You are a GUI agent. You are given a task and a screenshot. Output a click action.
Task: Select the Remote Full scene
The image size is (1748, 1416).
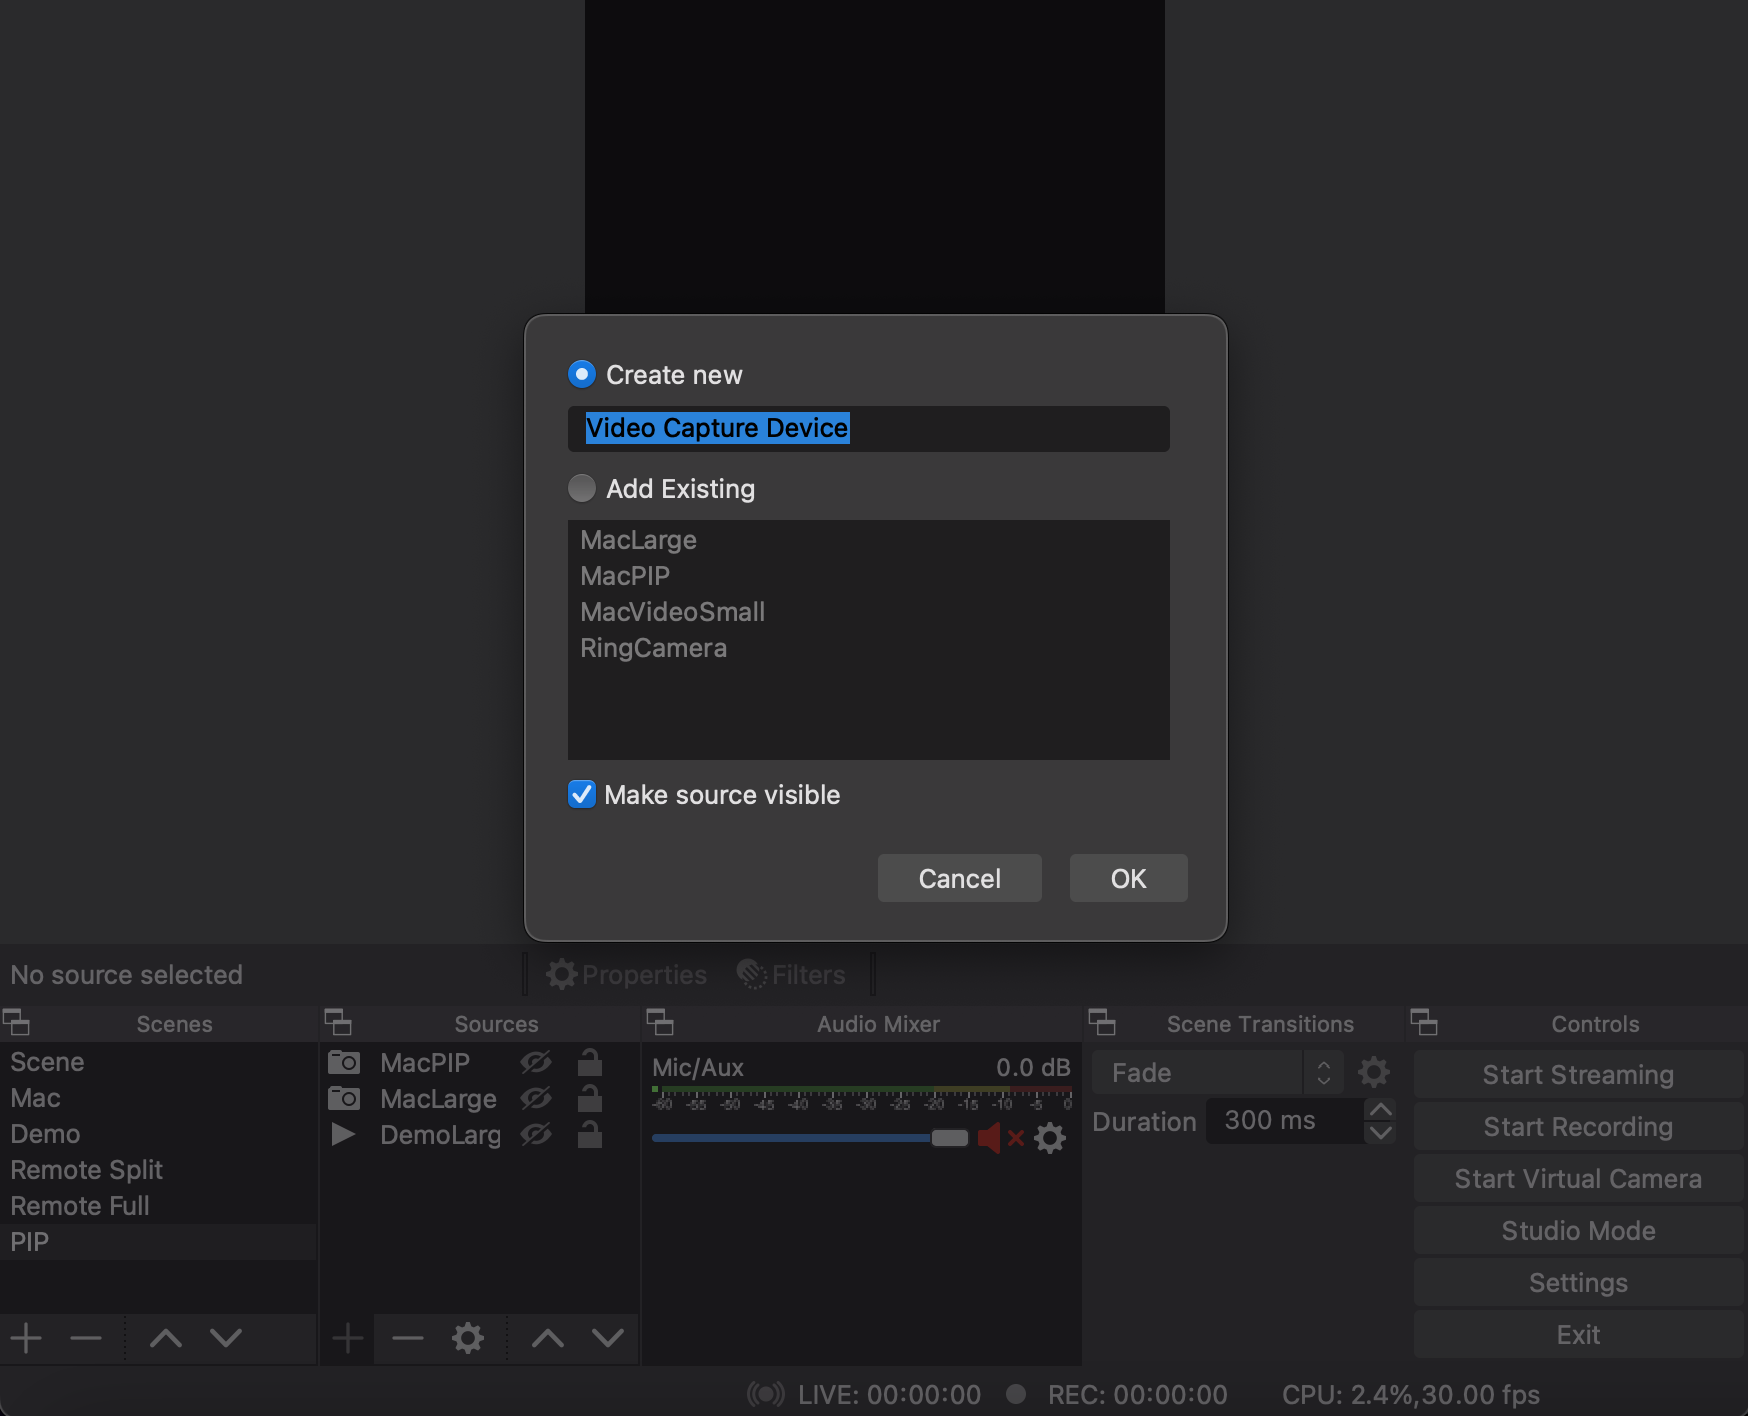pyautogui.click(x=158, y=1206)
